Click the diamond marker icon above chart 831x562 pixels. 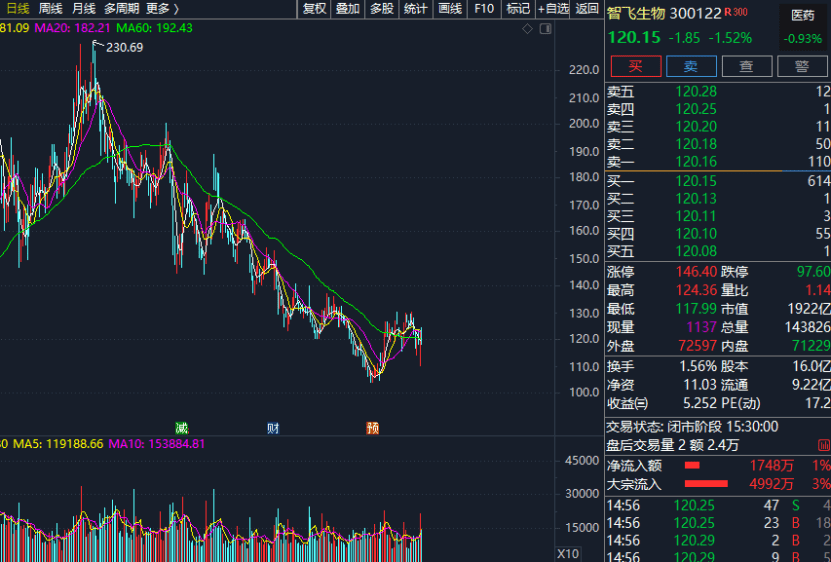527,29
